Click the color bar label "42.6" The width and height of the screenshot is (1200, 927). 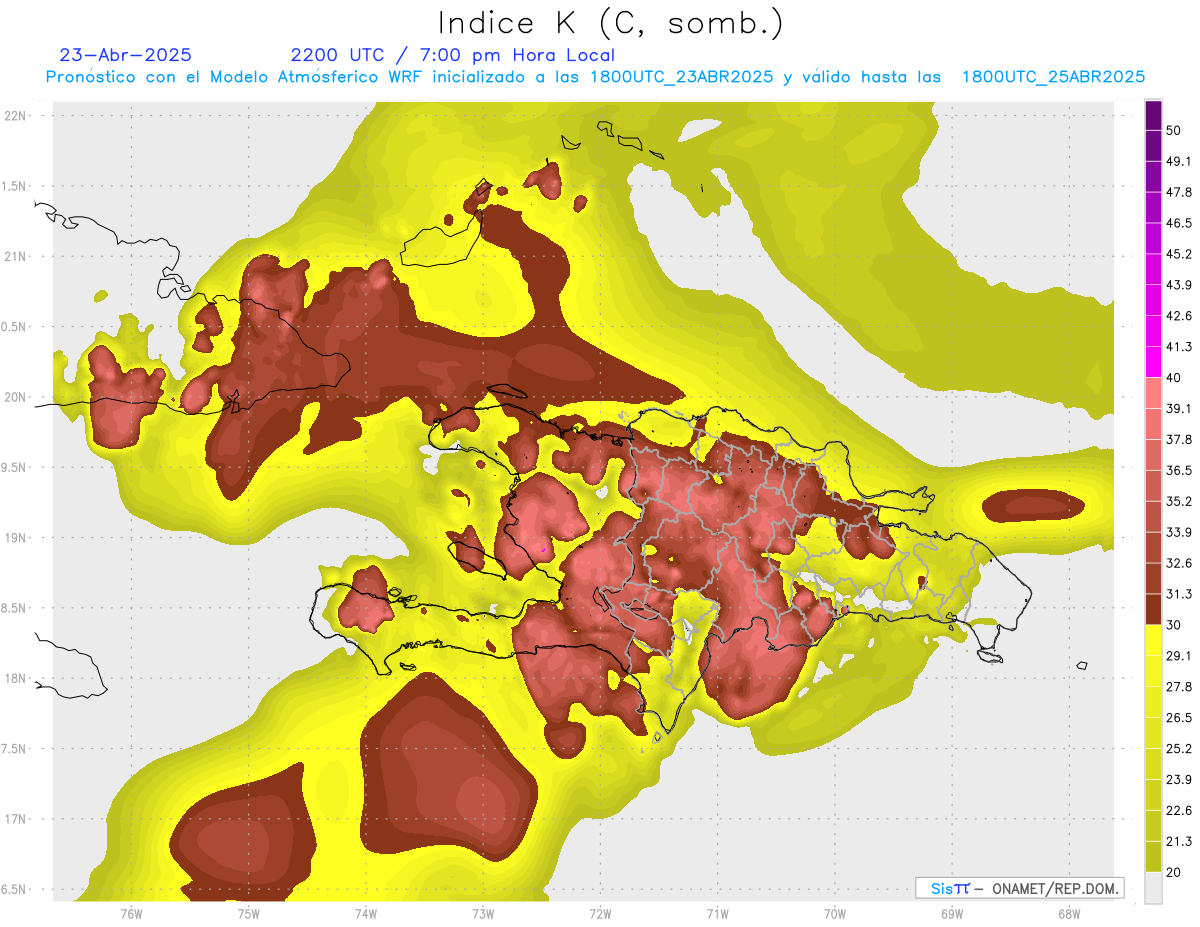coord(1179,316)
